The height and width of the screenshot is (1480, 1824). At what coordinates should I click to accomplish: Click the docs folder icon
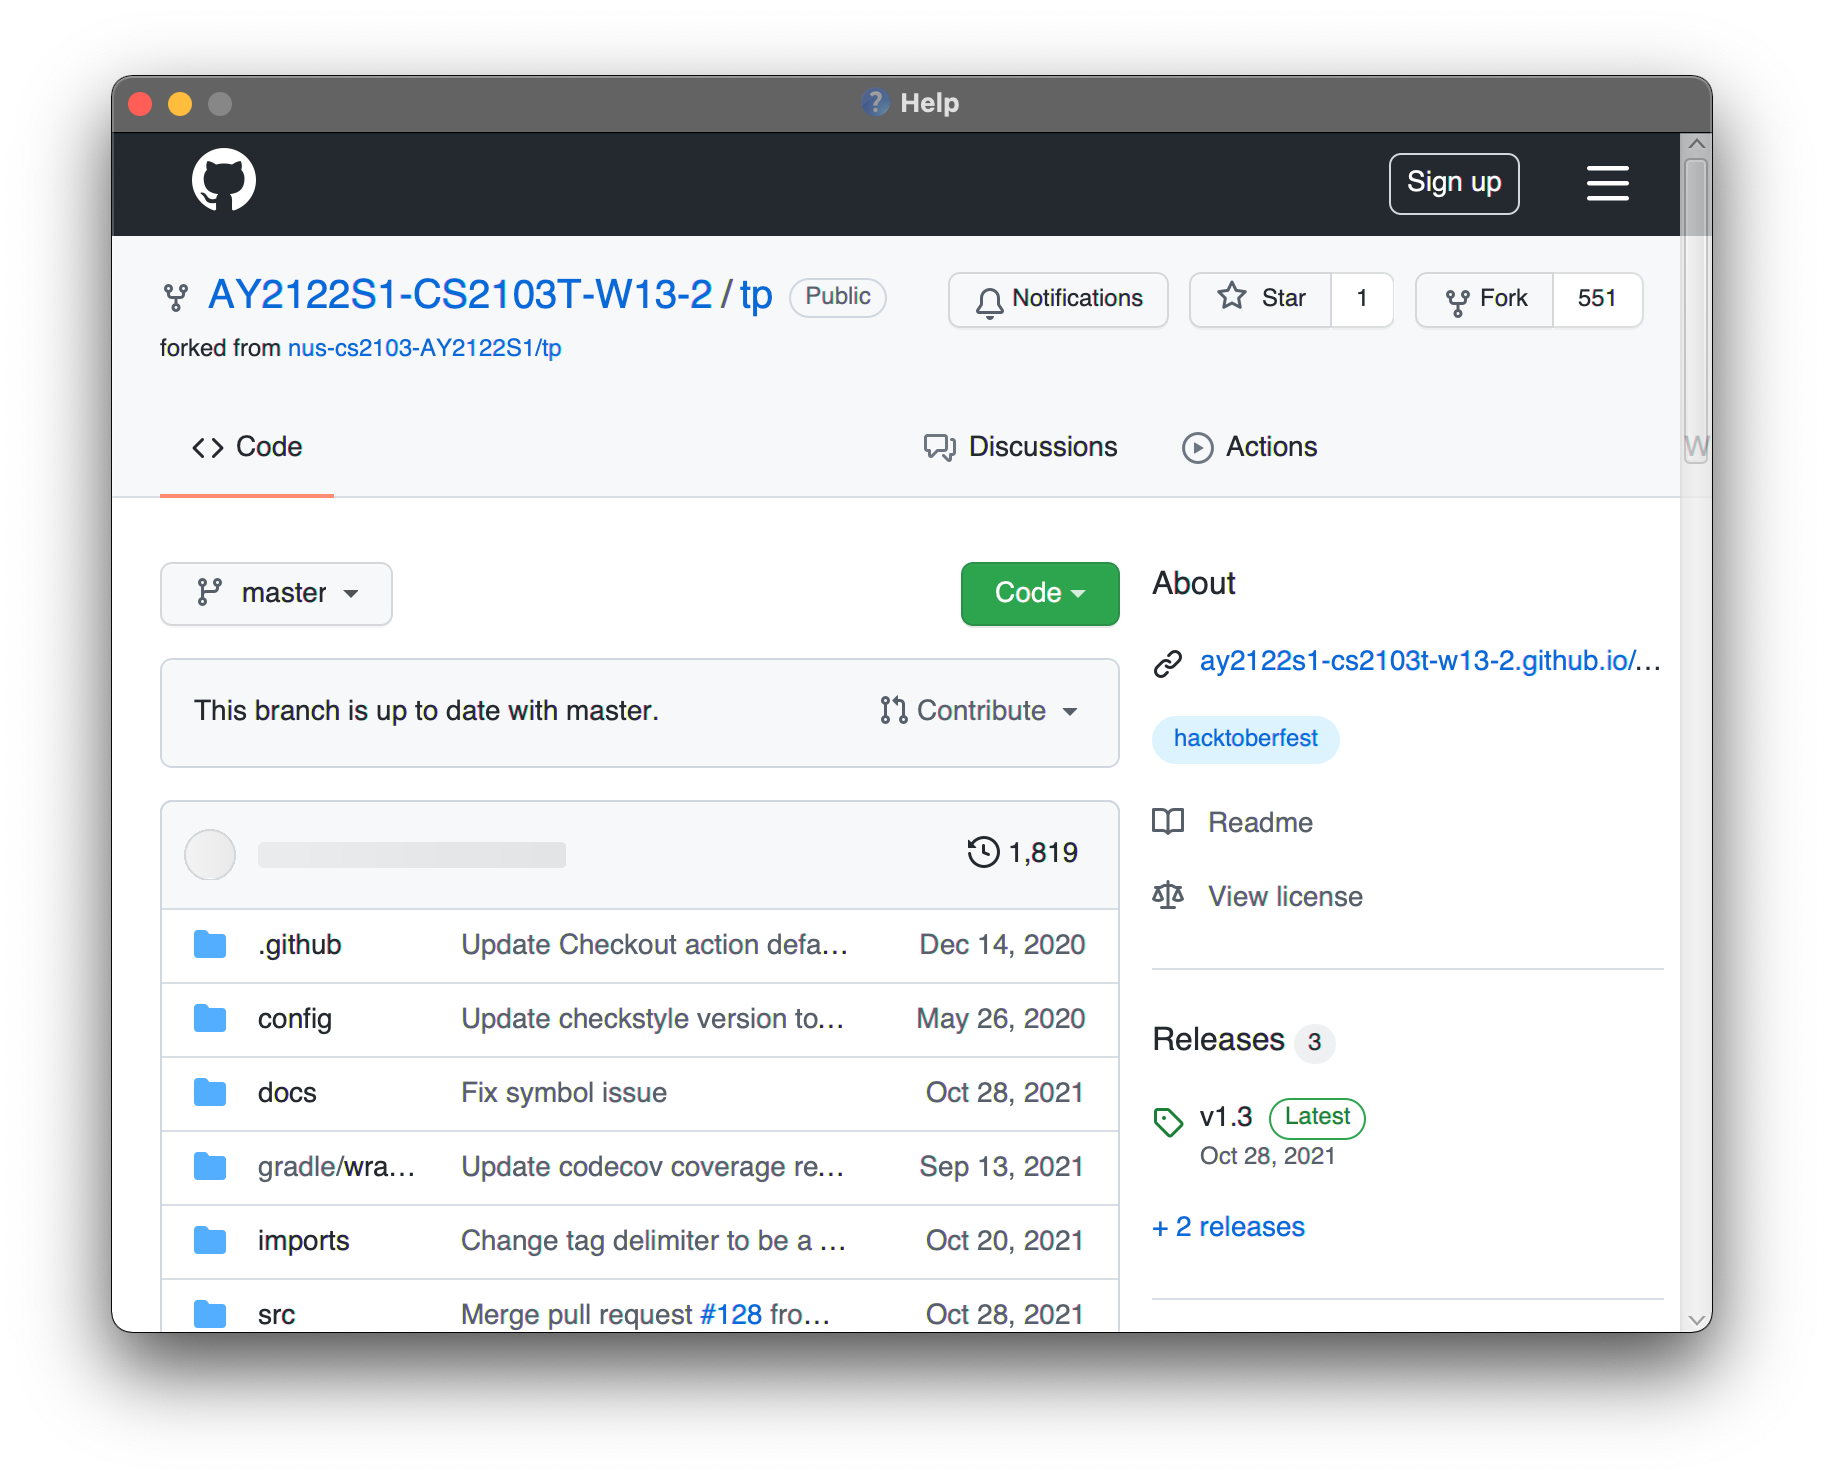click(210, 1092)
